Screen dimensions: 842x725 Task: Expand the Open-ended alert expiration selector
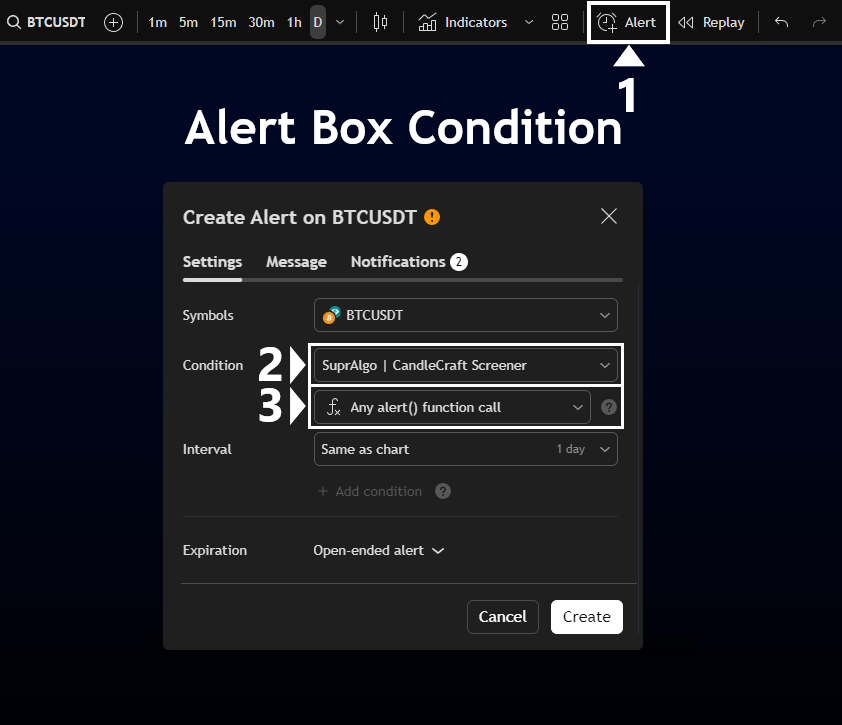(x=379, y=551)
